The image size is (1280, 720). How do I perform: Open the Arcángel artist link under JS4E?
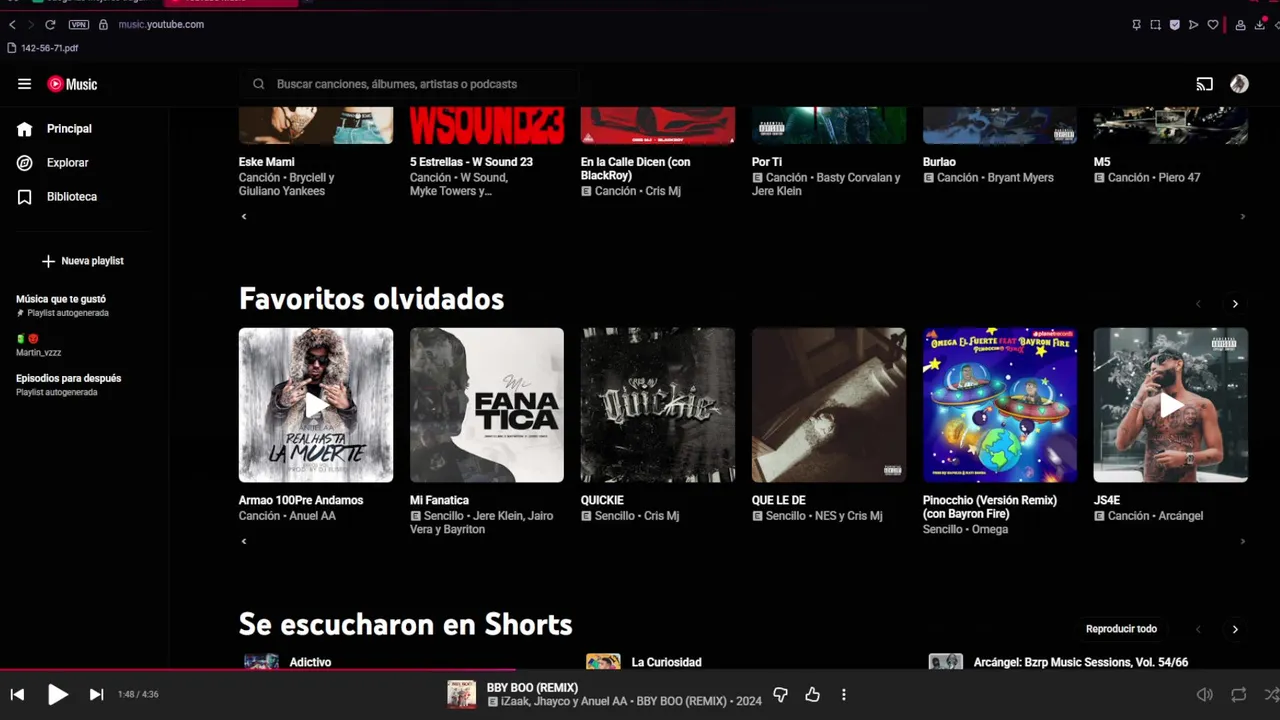(x=1179, y=516)
